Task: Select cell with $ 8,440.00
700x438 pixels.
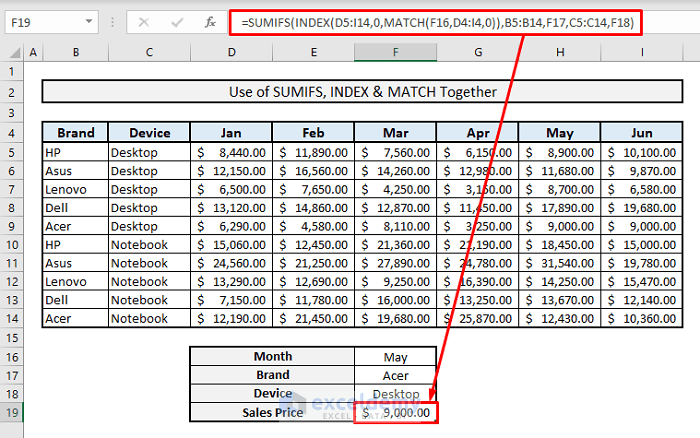Action: (231, 153)
